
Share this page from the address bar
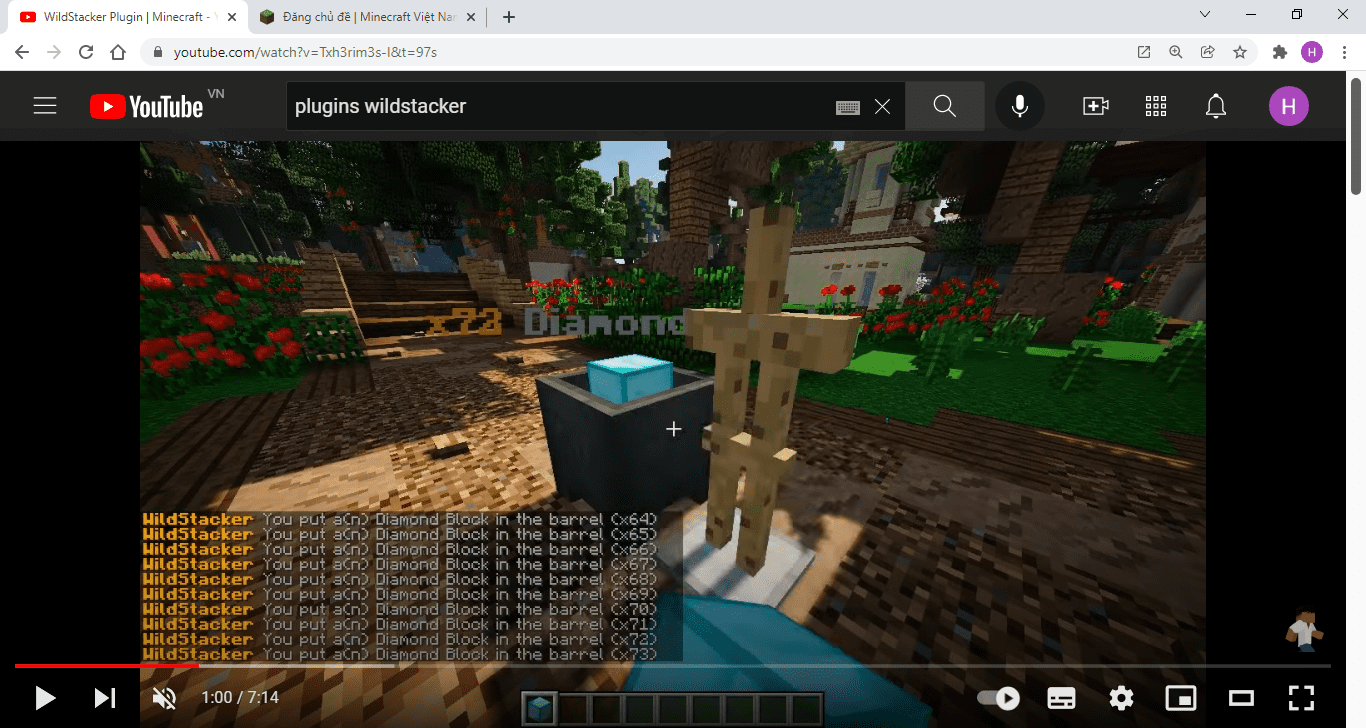(x=1208, y=52)
